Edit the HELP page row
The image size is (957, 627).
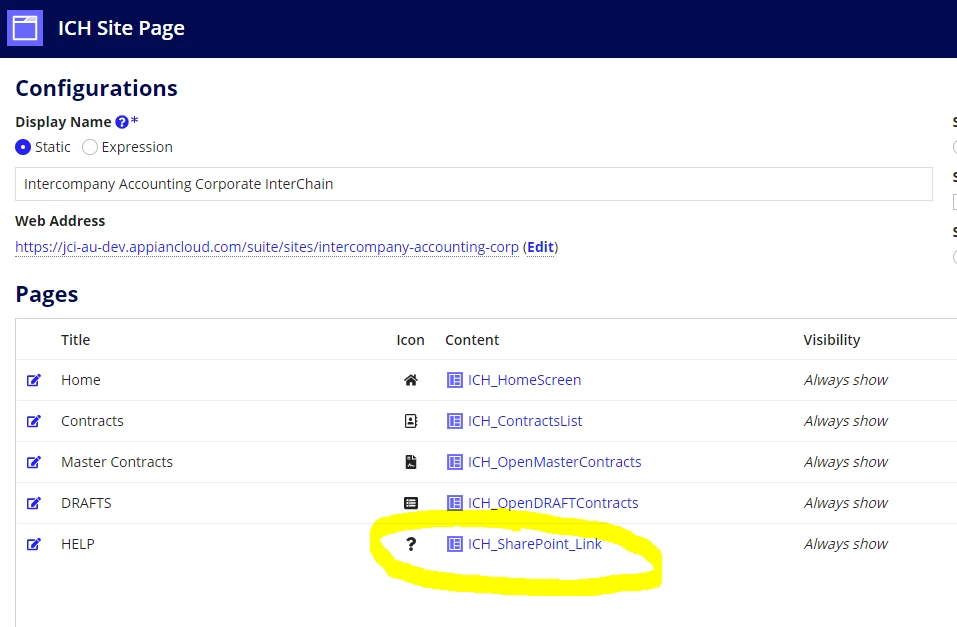[34, 544]
